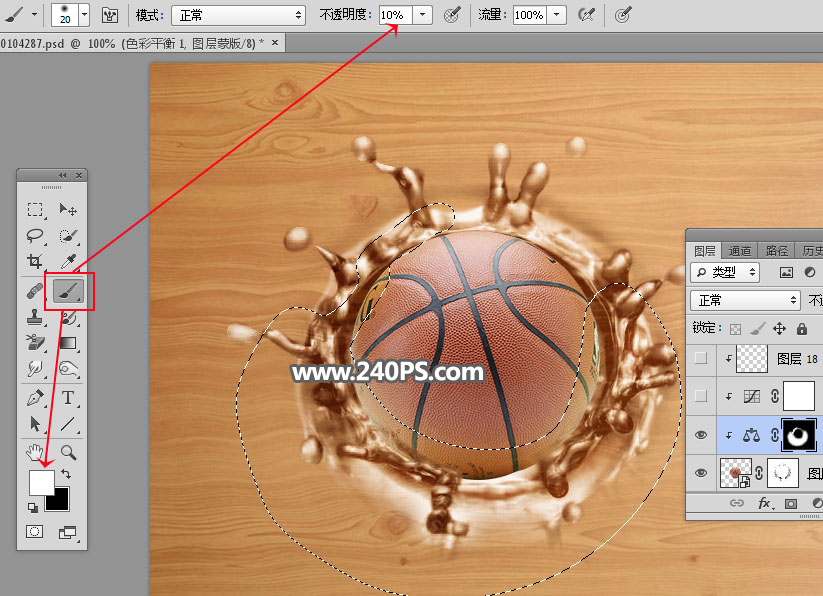Toggle the Brush panel from the options bar
Viewport: 823px width, 596px height.
point(110,15)
